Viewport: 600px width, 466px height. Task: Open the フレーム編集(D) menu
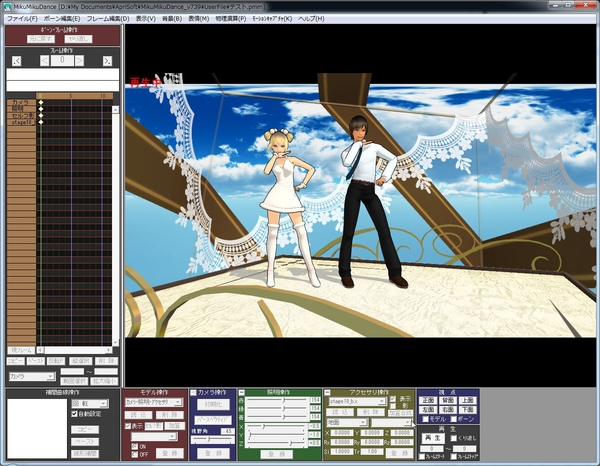tap(108, 18)
